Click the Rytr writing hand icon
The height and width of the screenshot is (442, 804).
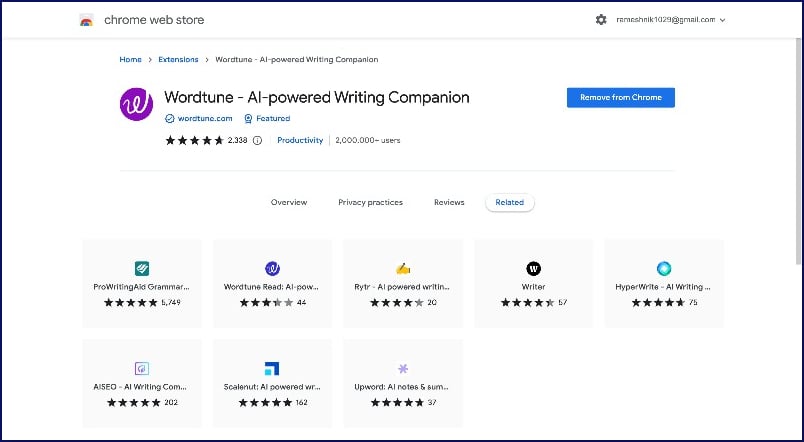[403, 268]
